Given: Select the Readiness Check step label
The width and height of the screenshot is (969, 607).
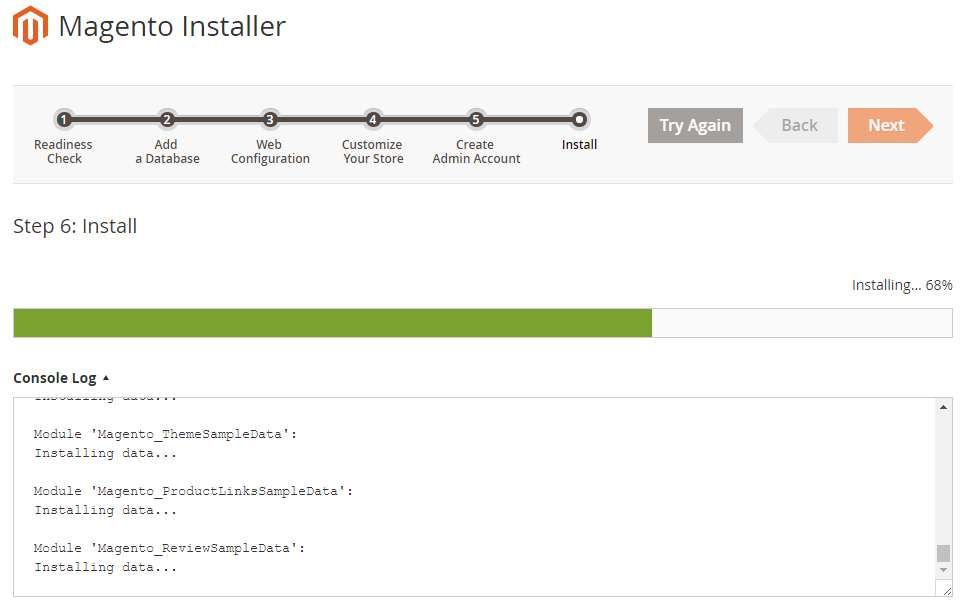Looking at the screenshot, I should (x=63, y=151).
